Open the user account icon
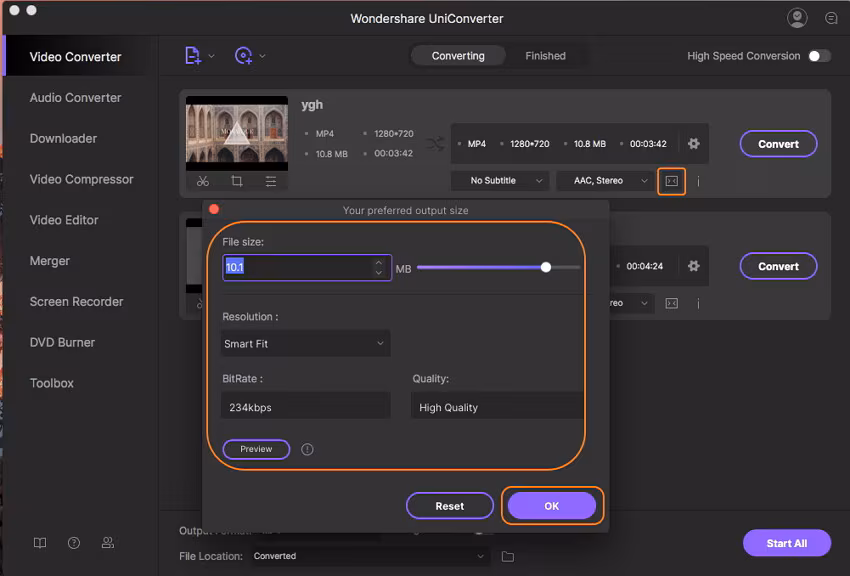The width and height of the screenshot is (850, 576). pos(797,18)
